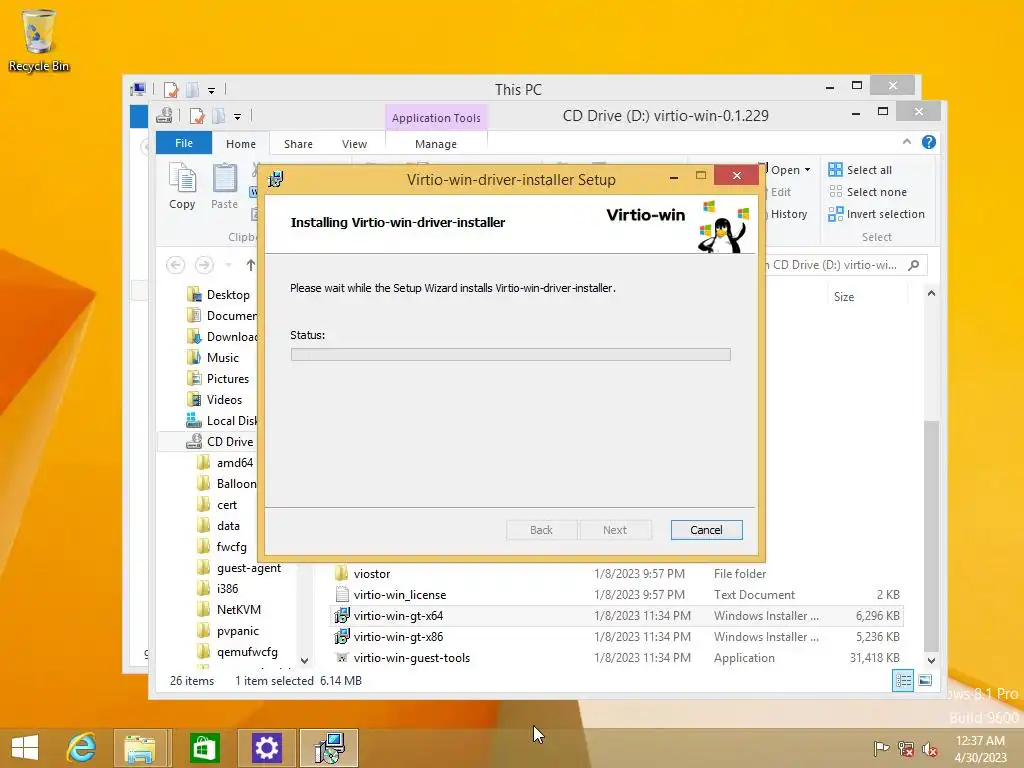The height and width of the screenshot is (768, 1024).
Task: Open Explorer Help question mark icon
Action: click(929, 142)
